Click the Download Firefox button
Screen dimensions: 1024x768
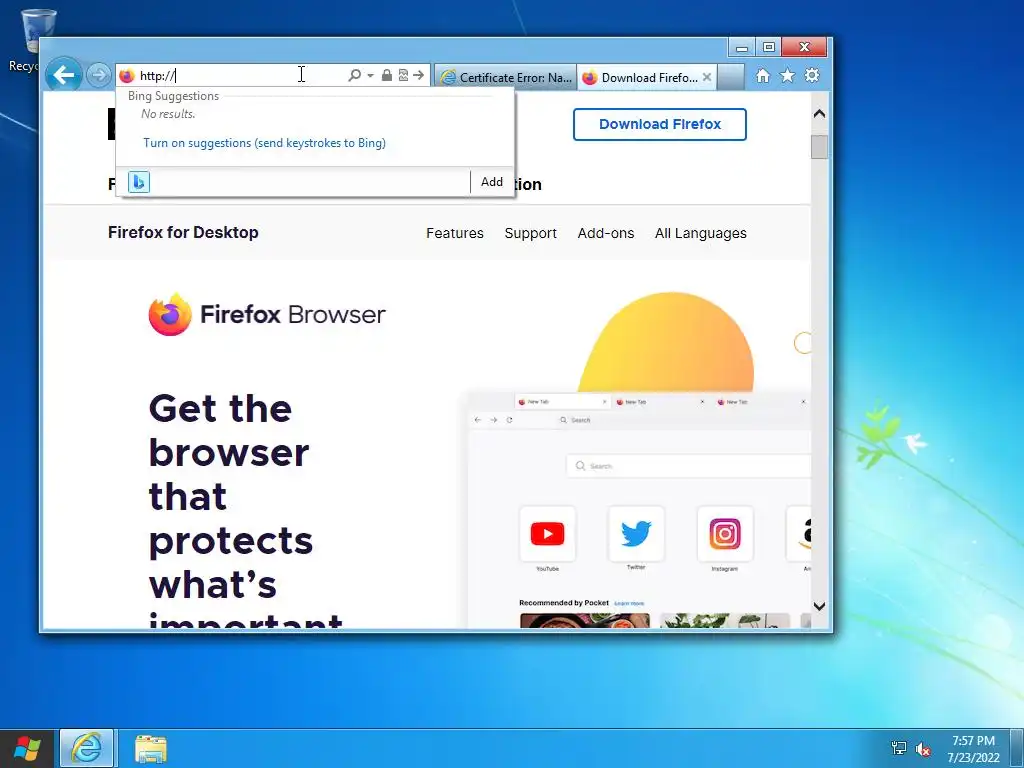point(660,124)
